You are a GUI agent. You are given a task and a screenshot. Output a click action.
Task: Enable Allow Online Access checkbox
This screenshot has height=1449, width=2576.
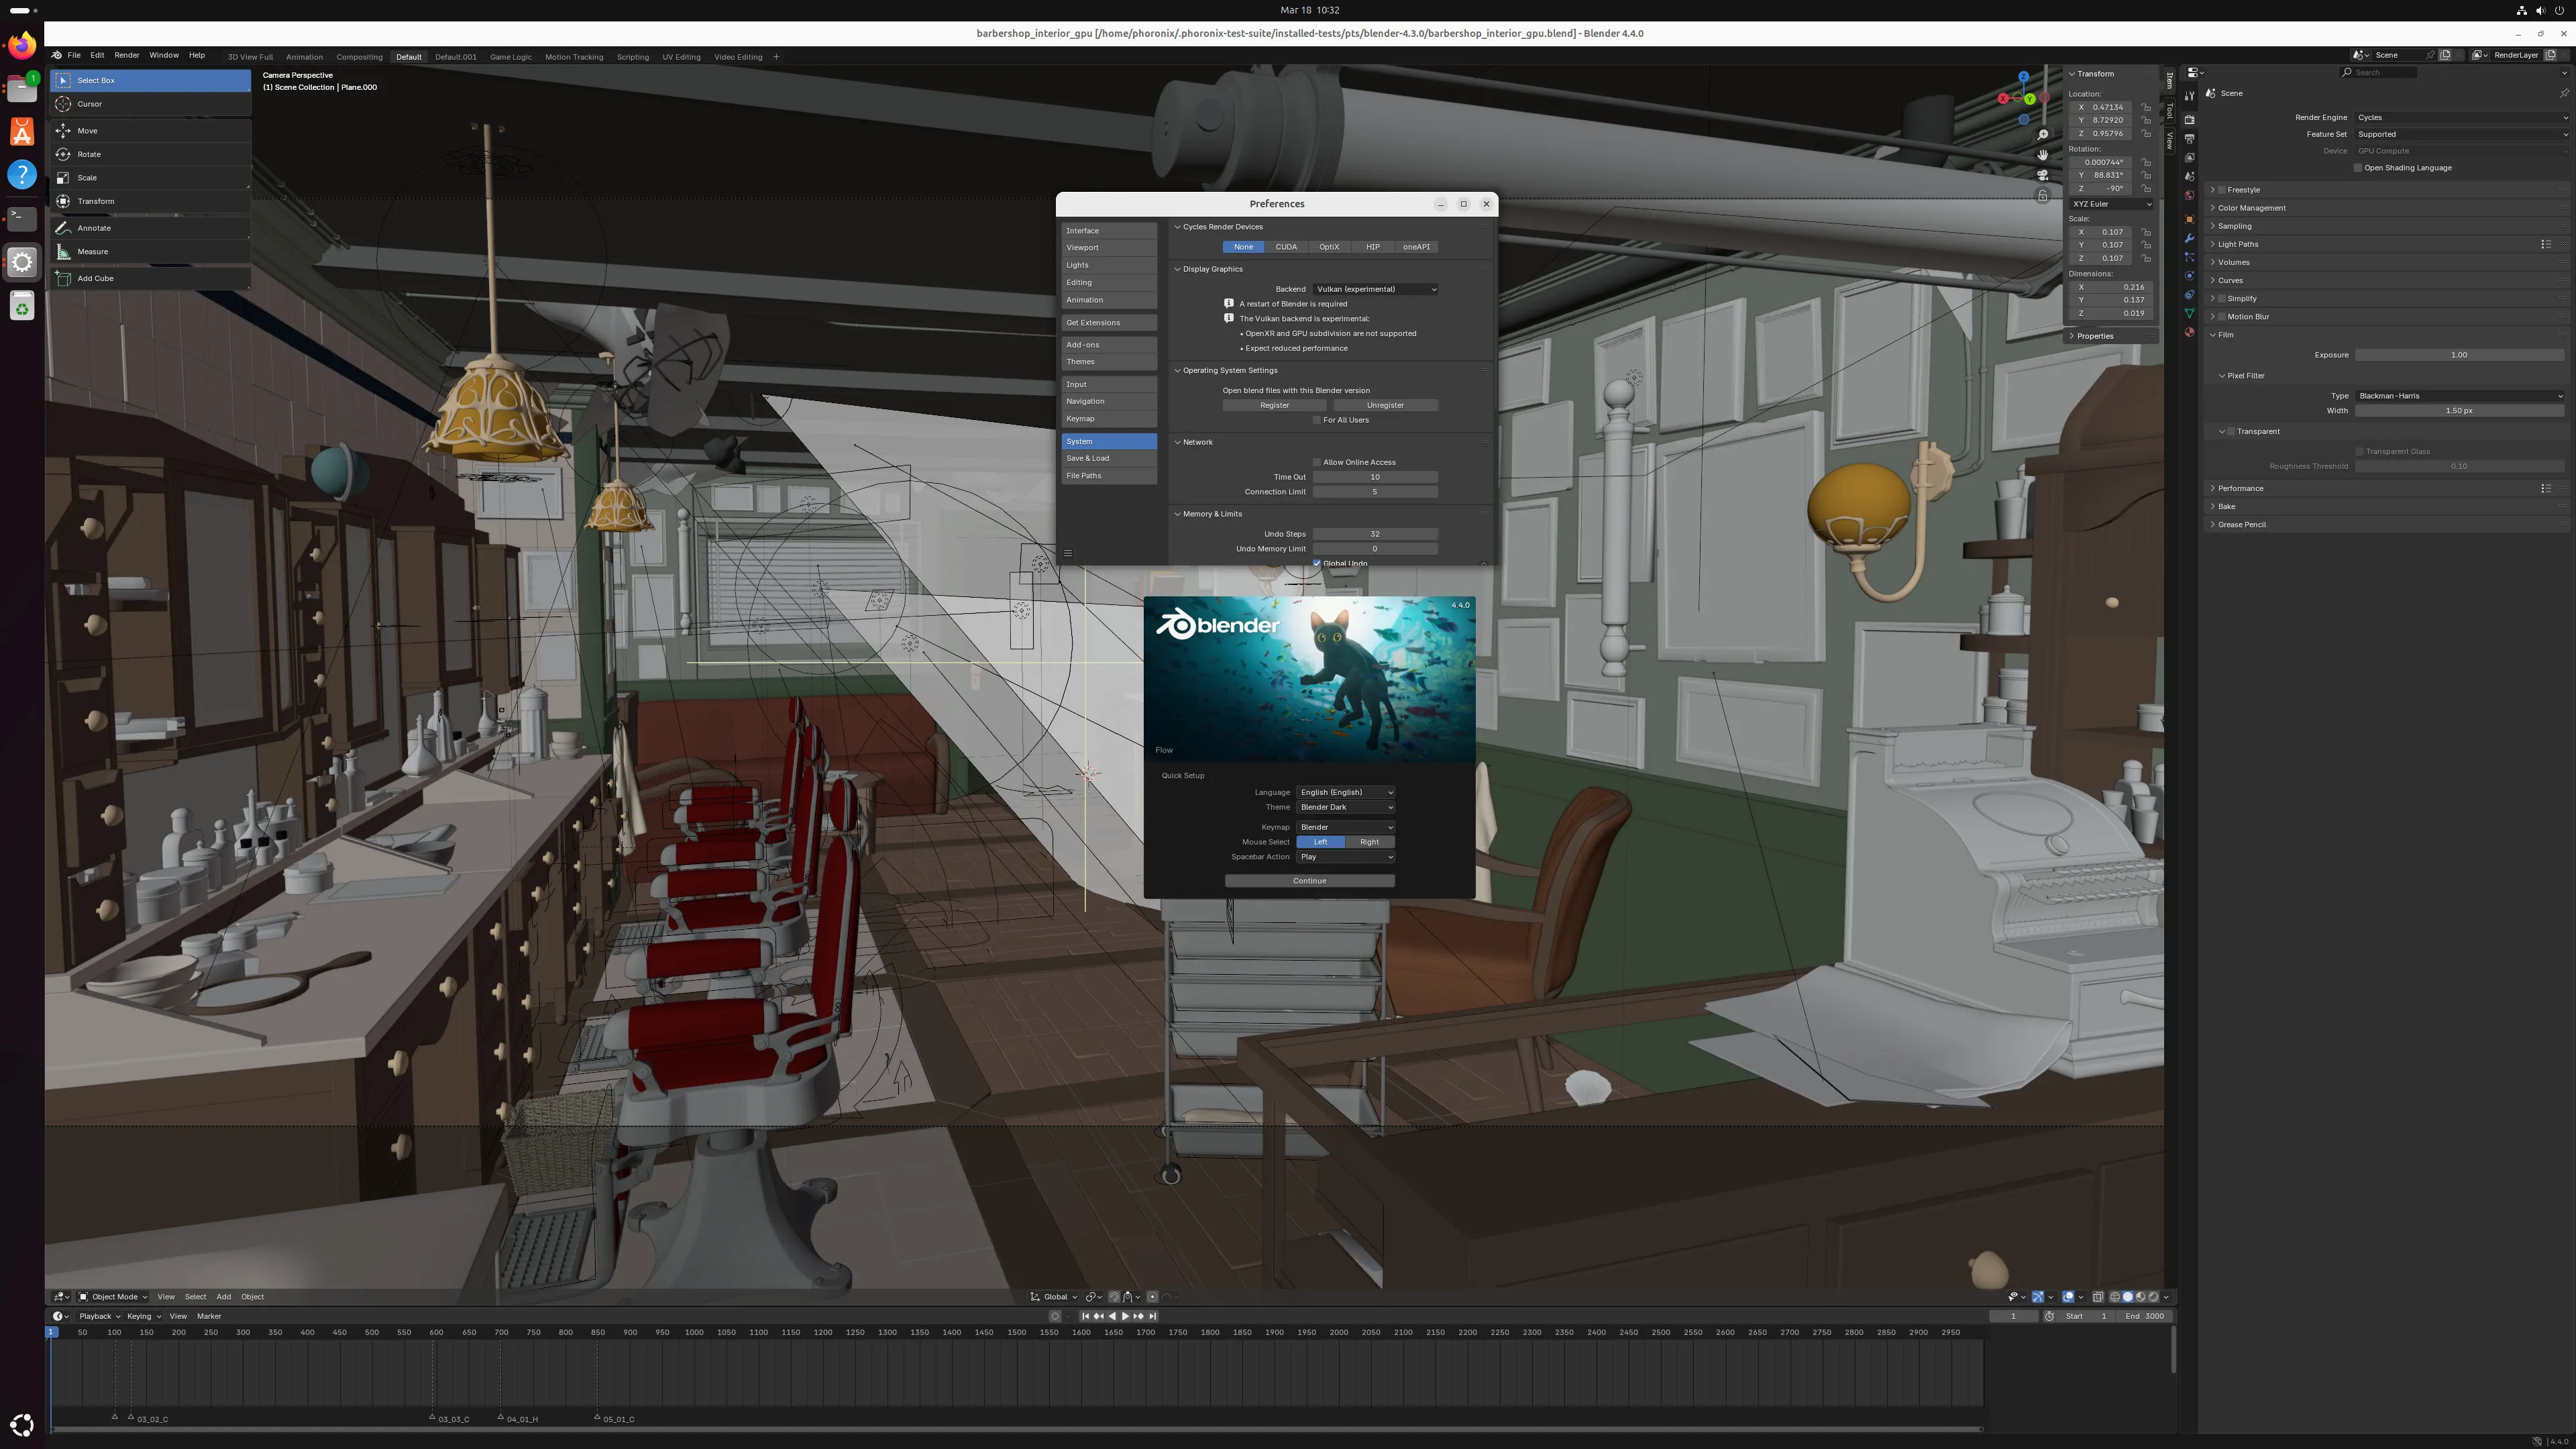pos(1317,462)
